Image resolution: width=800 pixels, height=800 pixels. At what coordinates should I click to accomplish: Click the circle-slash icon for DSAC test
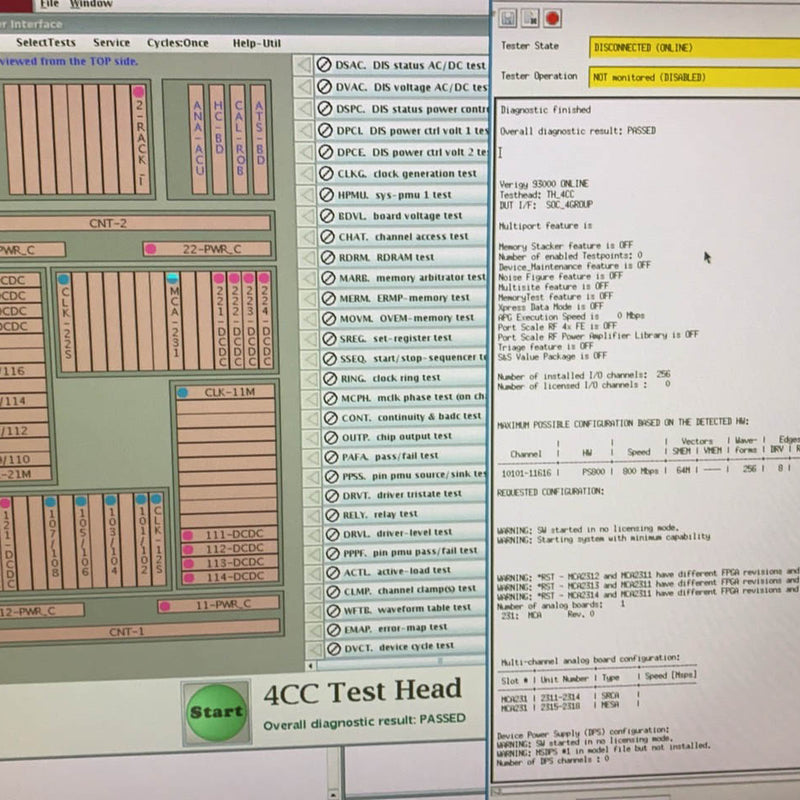click(323, 65)
